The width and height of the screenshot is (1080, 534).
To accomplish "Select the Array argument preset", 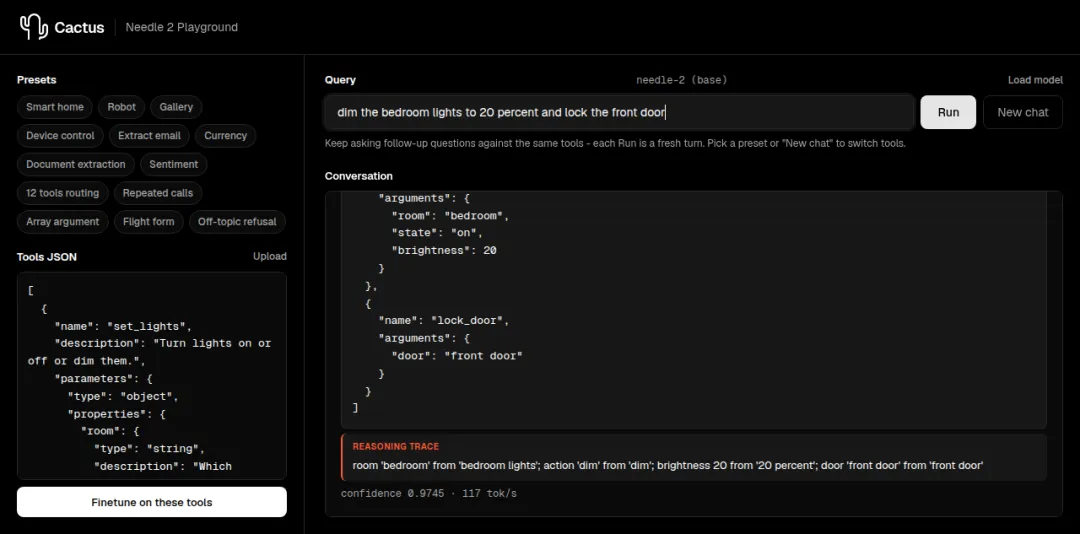I will (x=63, y=222).
